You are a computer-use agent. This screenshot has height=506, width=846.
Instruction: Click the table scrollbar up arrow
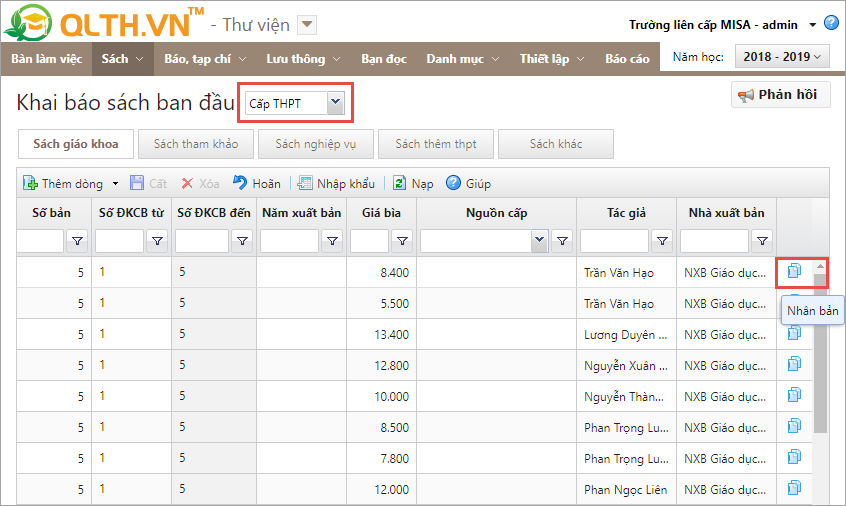tap(820, 266)
